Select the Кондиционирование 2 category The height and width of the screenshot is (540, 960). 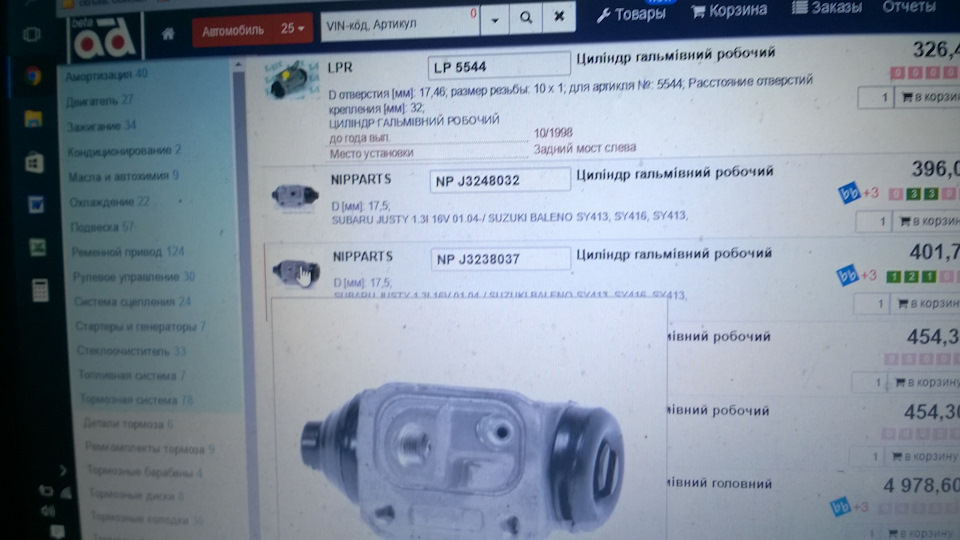[124, 151]
